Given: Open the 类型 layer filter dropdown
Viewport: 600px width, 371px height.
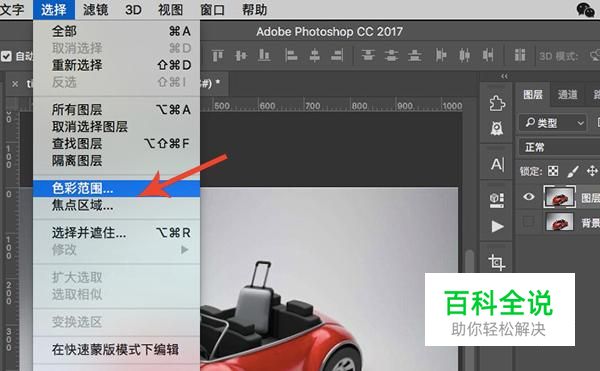Looking at the screenshot, I should click(553, 123).
